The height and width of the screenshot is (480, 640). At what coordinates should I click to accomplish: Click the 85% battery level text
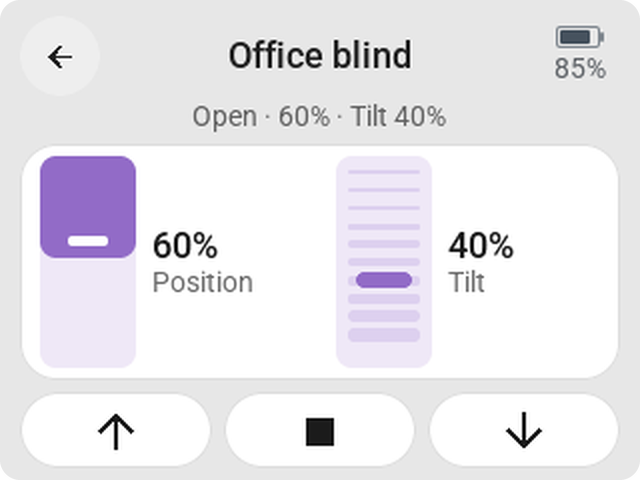point(580,68)
